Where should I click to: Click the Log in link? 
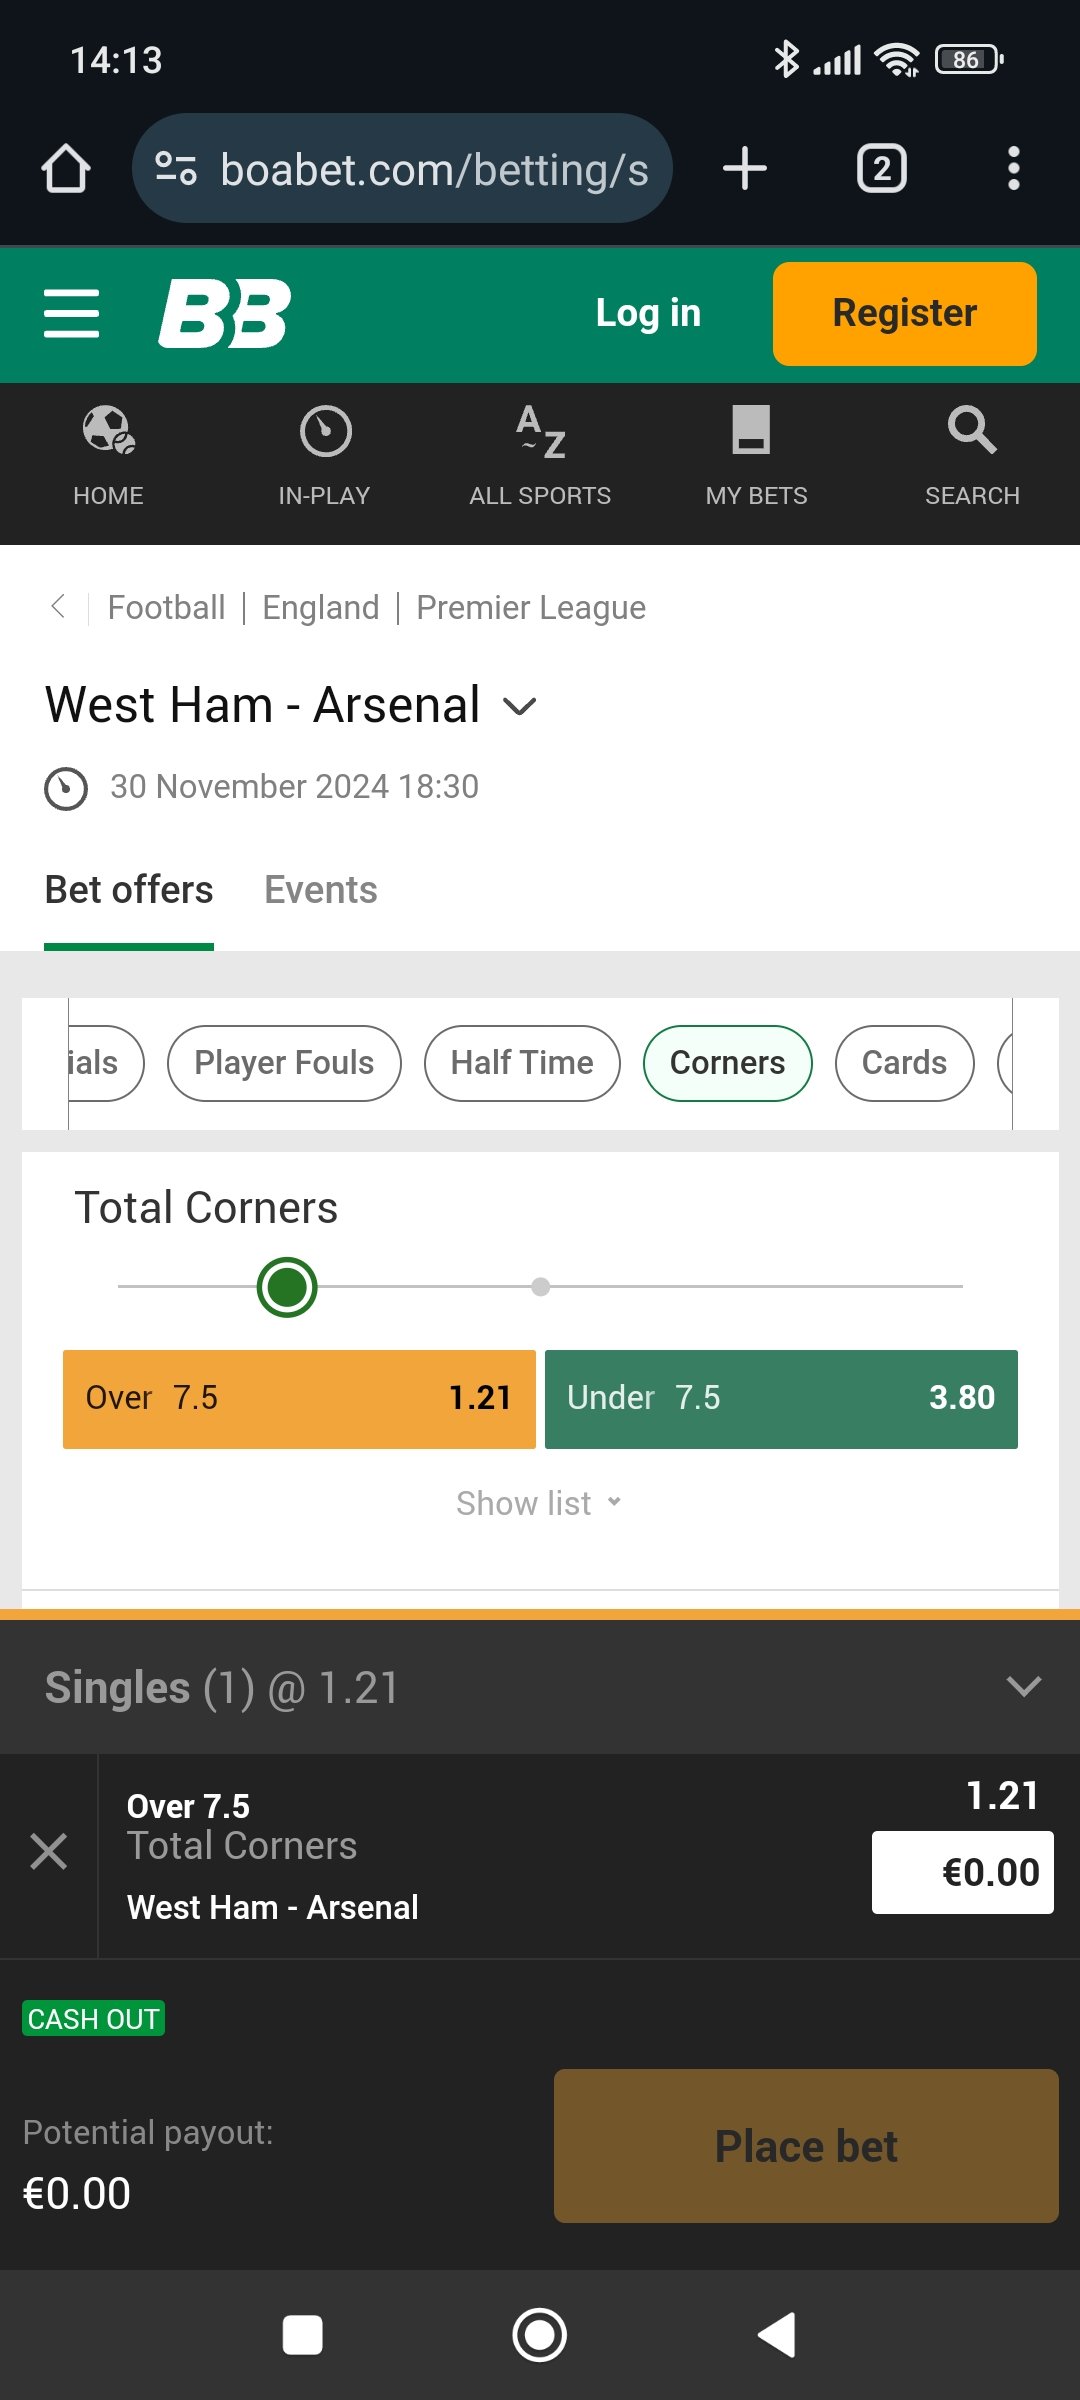(648, 314)
